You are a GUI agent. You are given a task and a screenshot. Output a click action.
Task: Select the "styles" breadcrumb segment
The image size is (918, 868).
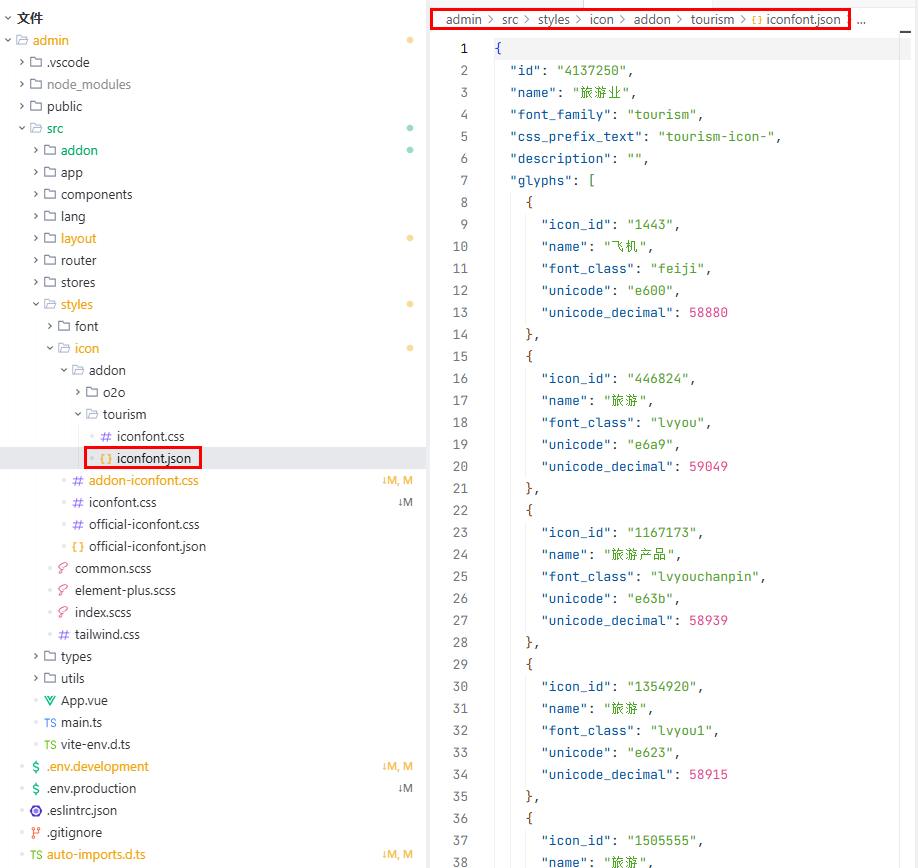[553, 19]
